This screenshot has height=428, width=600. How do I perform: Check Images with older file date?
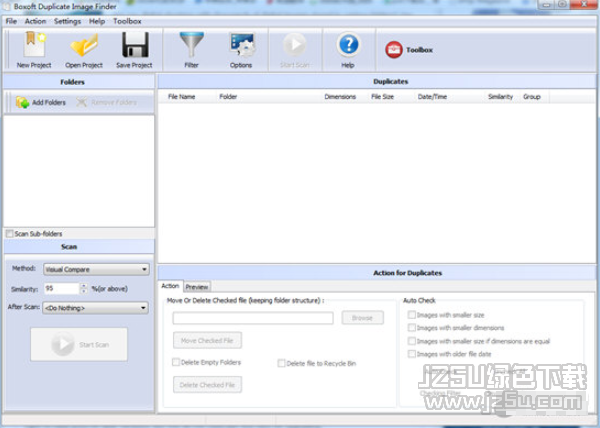click(412, 354)
